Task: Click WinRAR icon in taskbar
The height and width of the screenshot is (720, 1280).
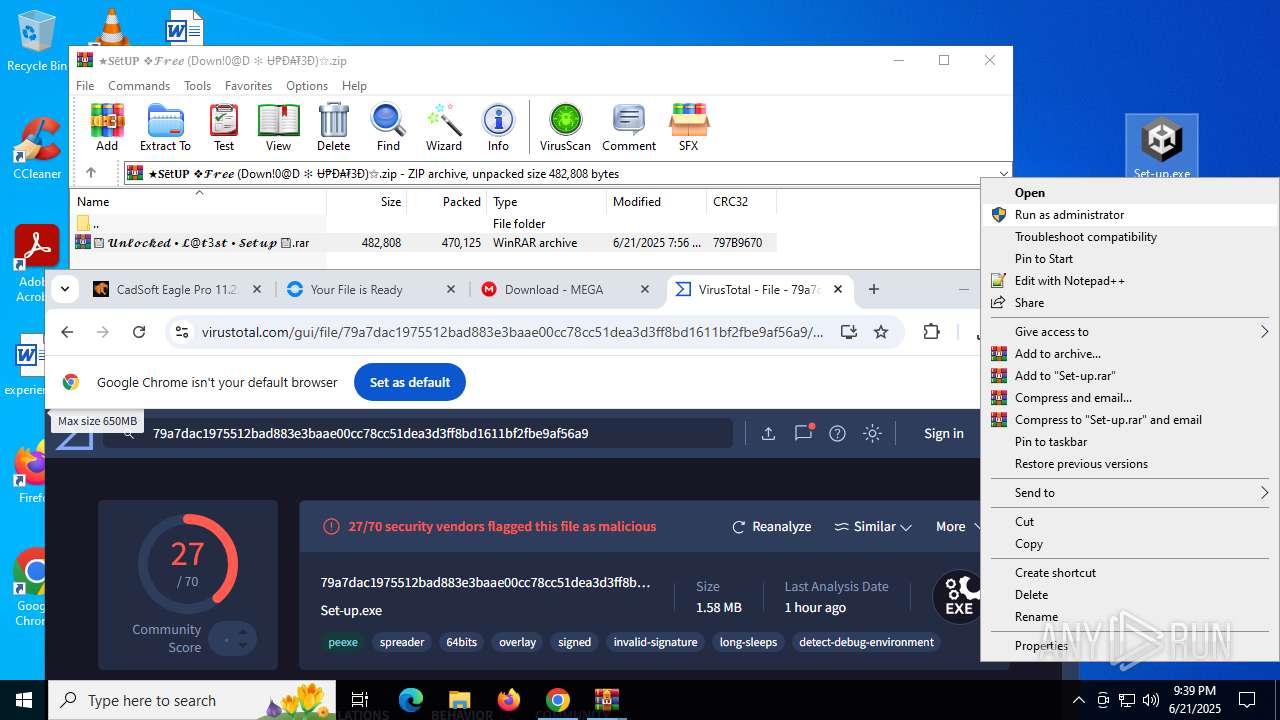Action: click(607, 700)
